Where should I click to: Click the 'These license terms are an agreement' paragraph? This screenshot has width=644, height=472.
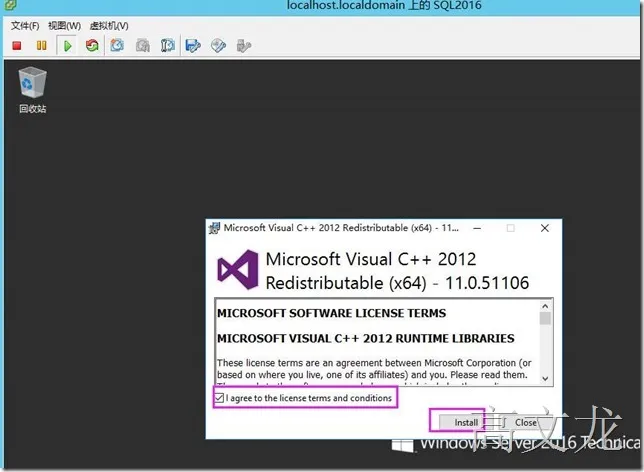[x=374, y=368]
